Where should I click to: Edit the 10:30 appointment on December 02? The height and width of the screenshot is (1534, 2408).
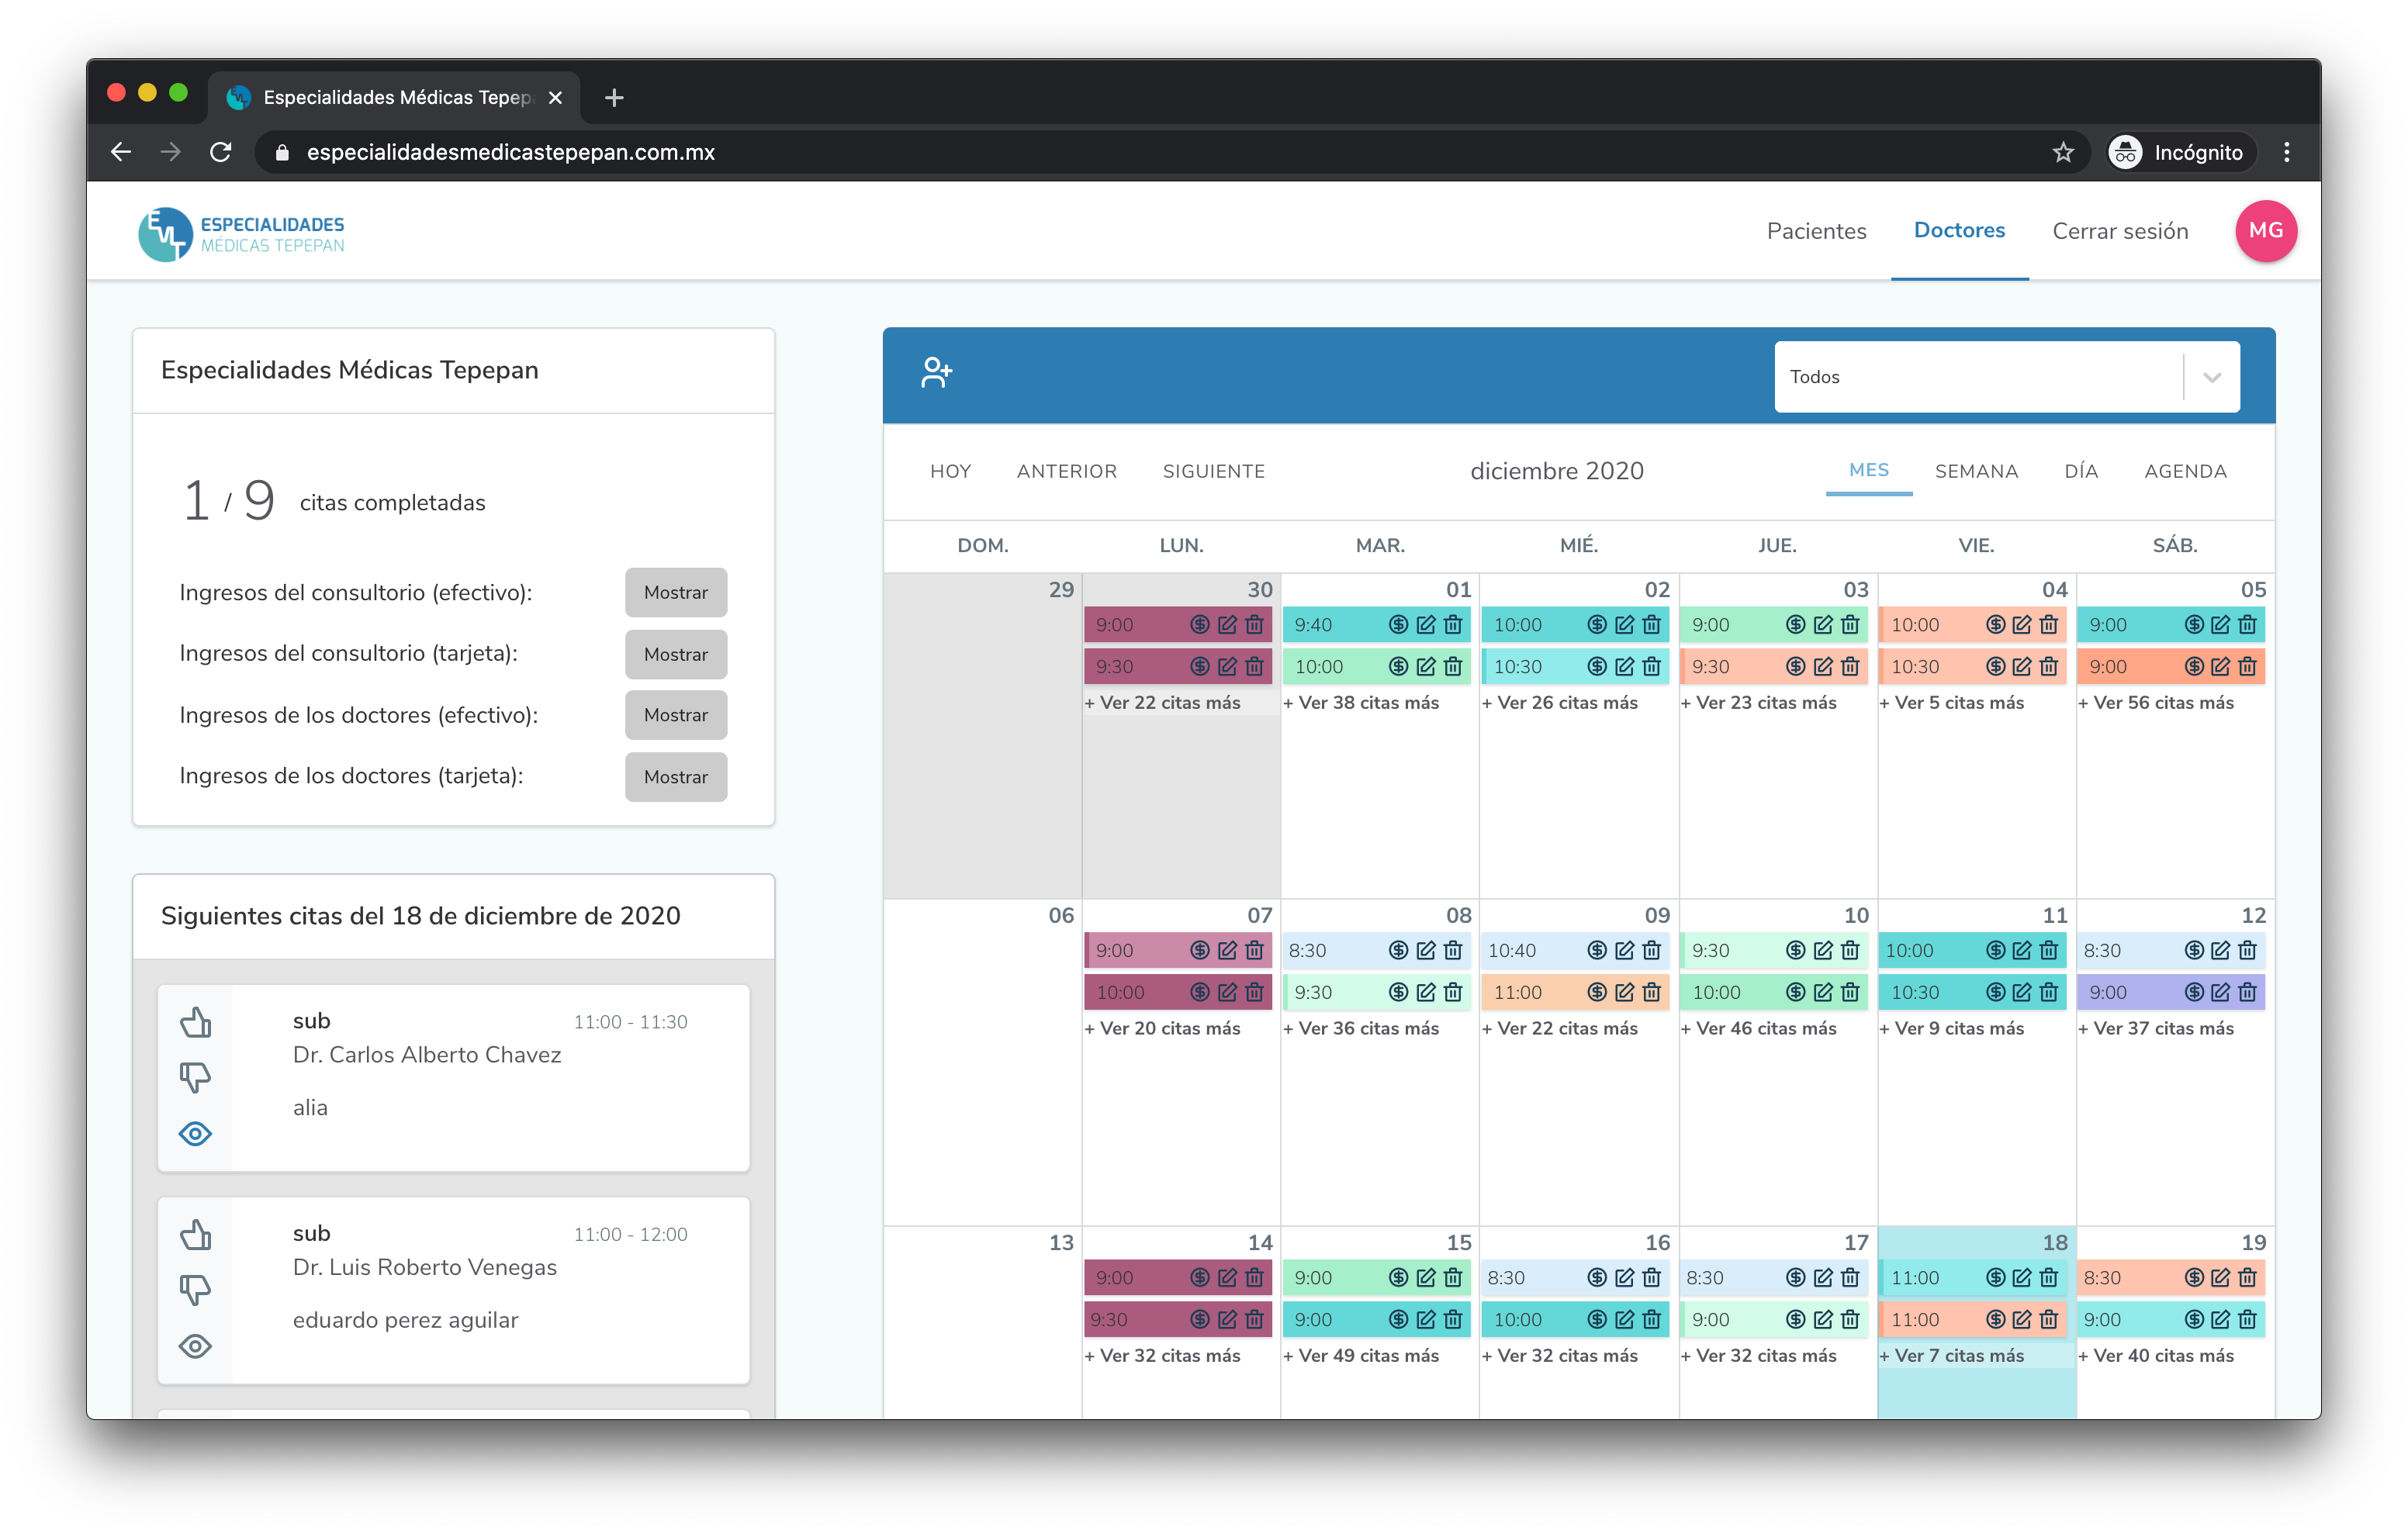pos(1624,667)
